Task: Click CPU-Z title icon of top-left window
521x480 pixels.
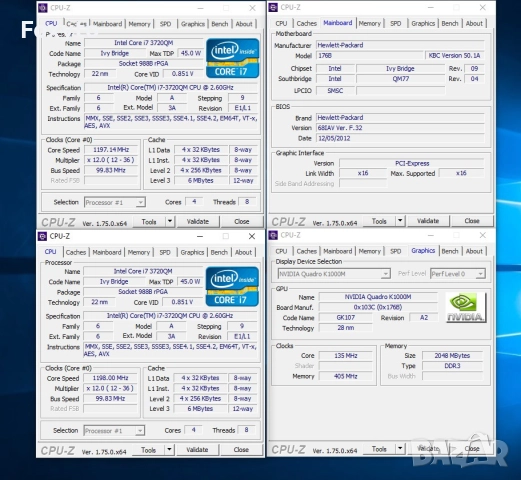Action: (x=43, y=8)
